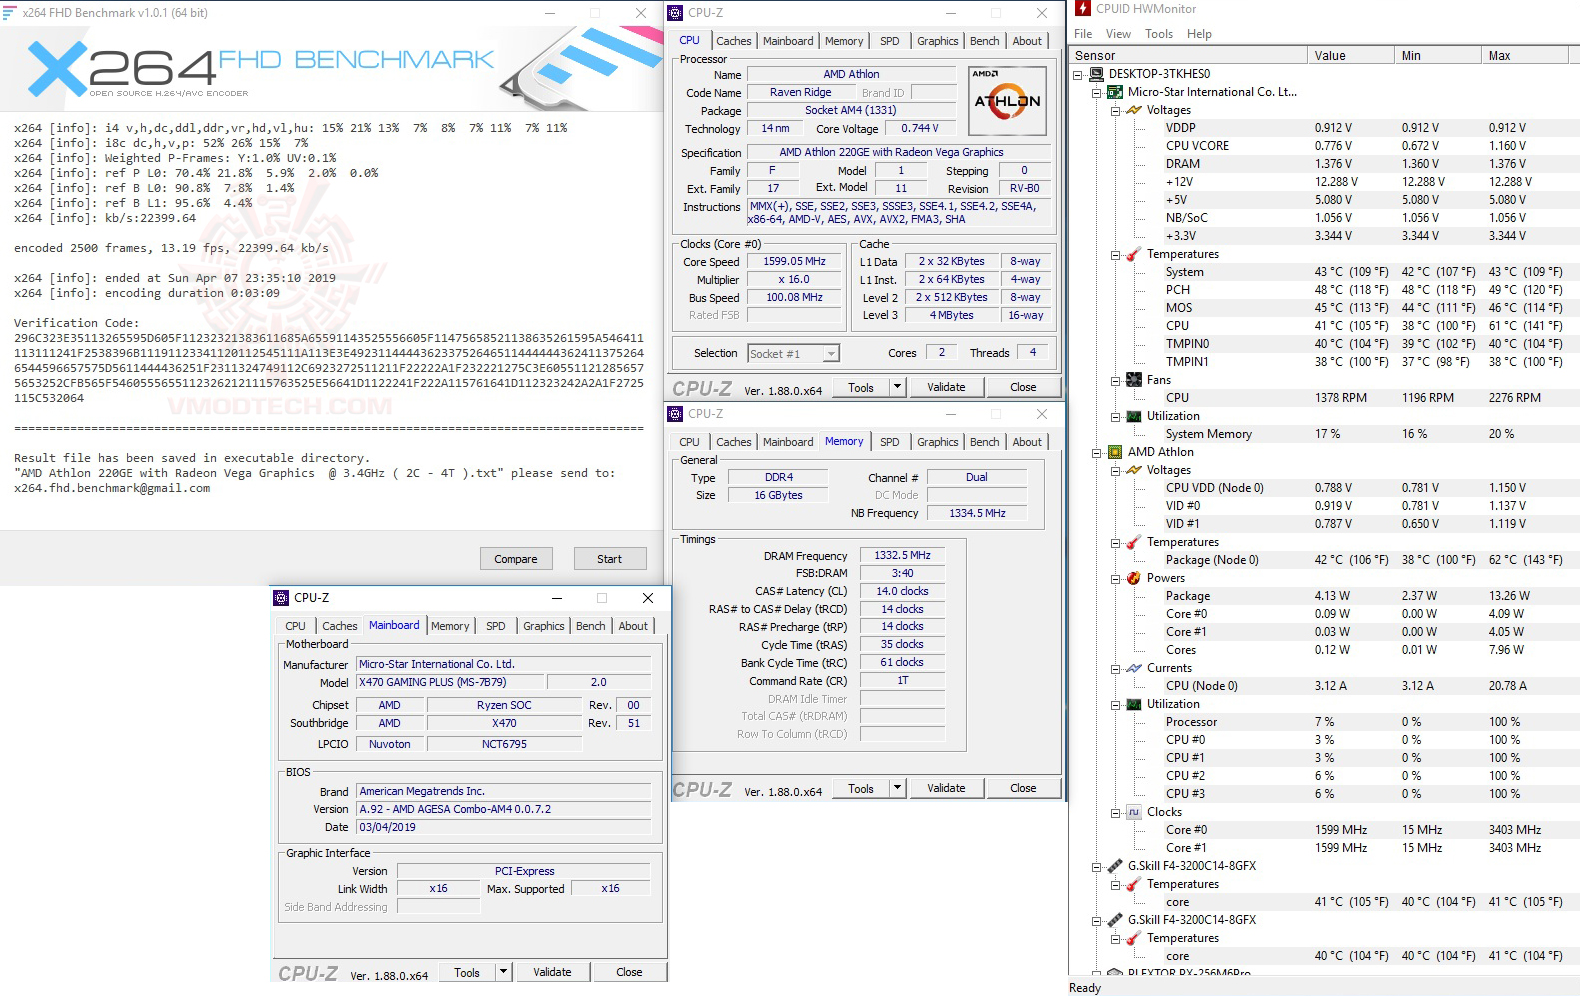Collapse the Temperatures node above Package (Node 0)
1580x996 pixels.
[1116, 542]
